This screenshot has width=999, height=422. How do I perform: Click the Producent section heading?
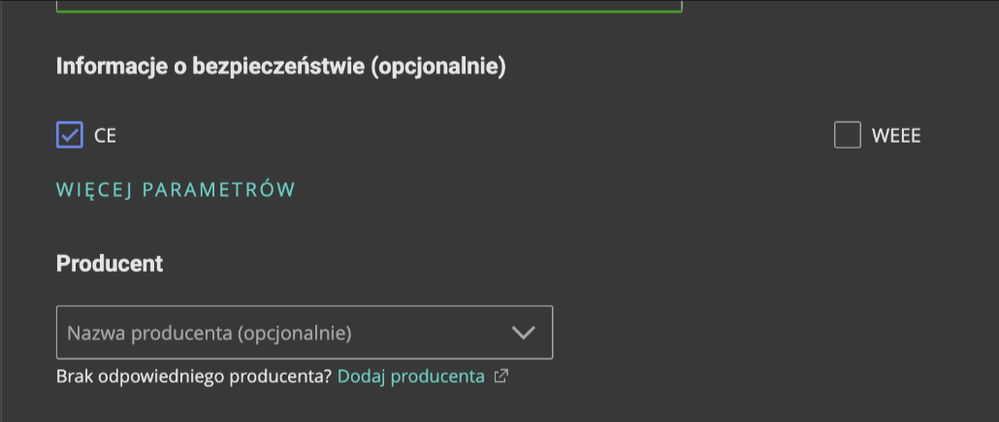click(x=110, y=264)
